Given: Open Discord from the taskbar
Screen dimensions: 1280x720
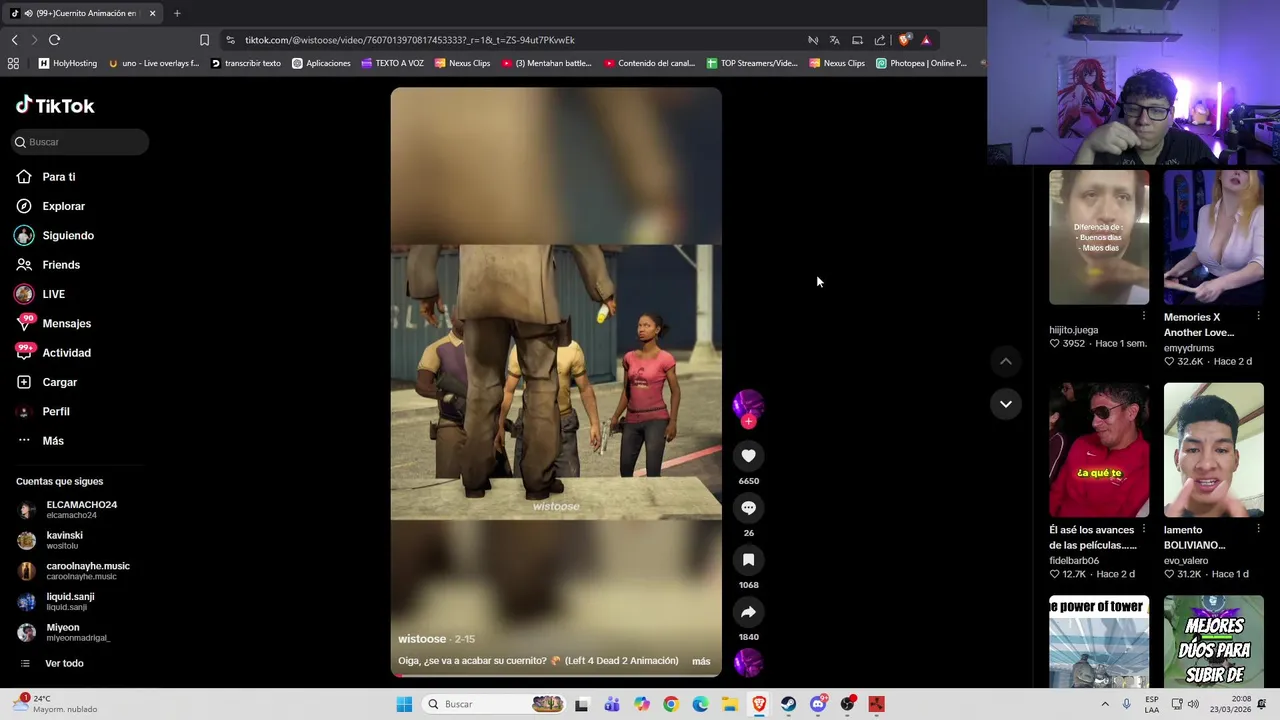Looking at the screenshot, I should click(818, 704).
